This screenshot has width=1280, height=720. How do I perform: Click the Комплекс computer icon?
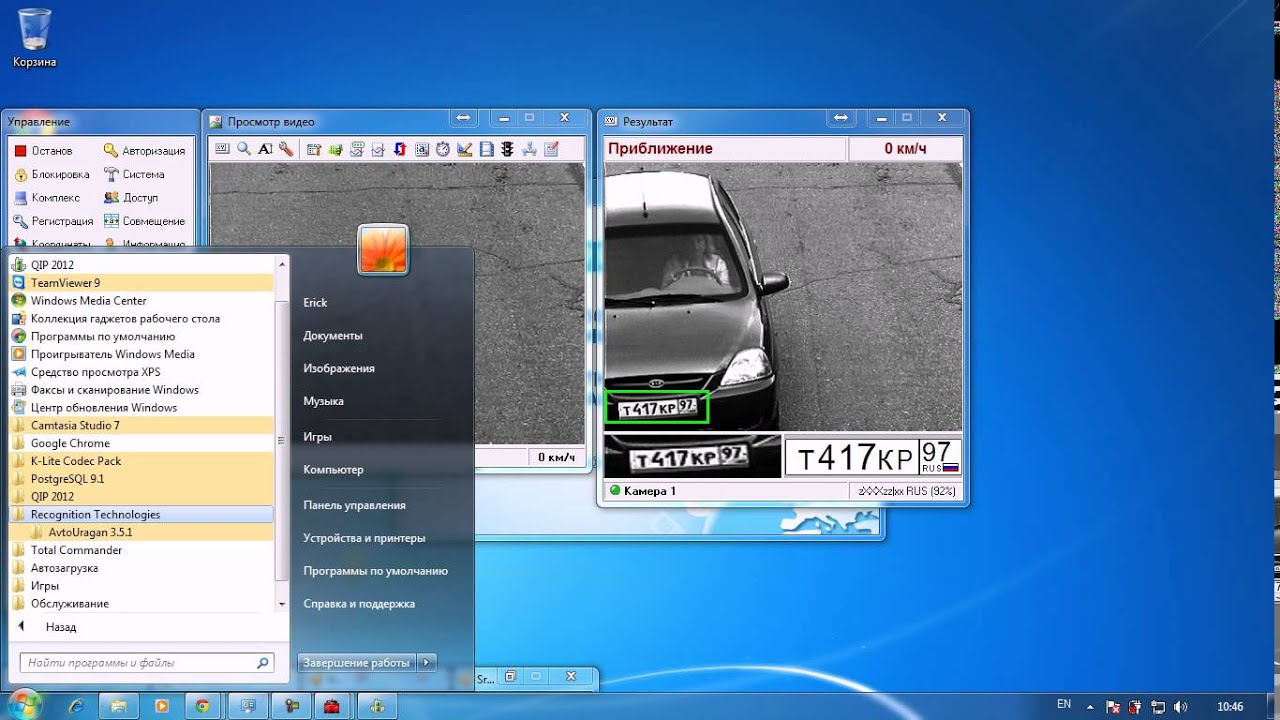20,197
